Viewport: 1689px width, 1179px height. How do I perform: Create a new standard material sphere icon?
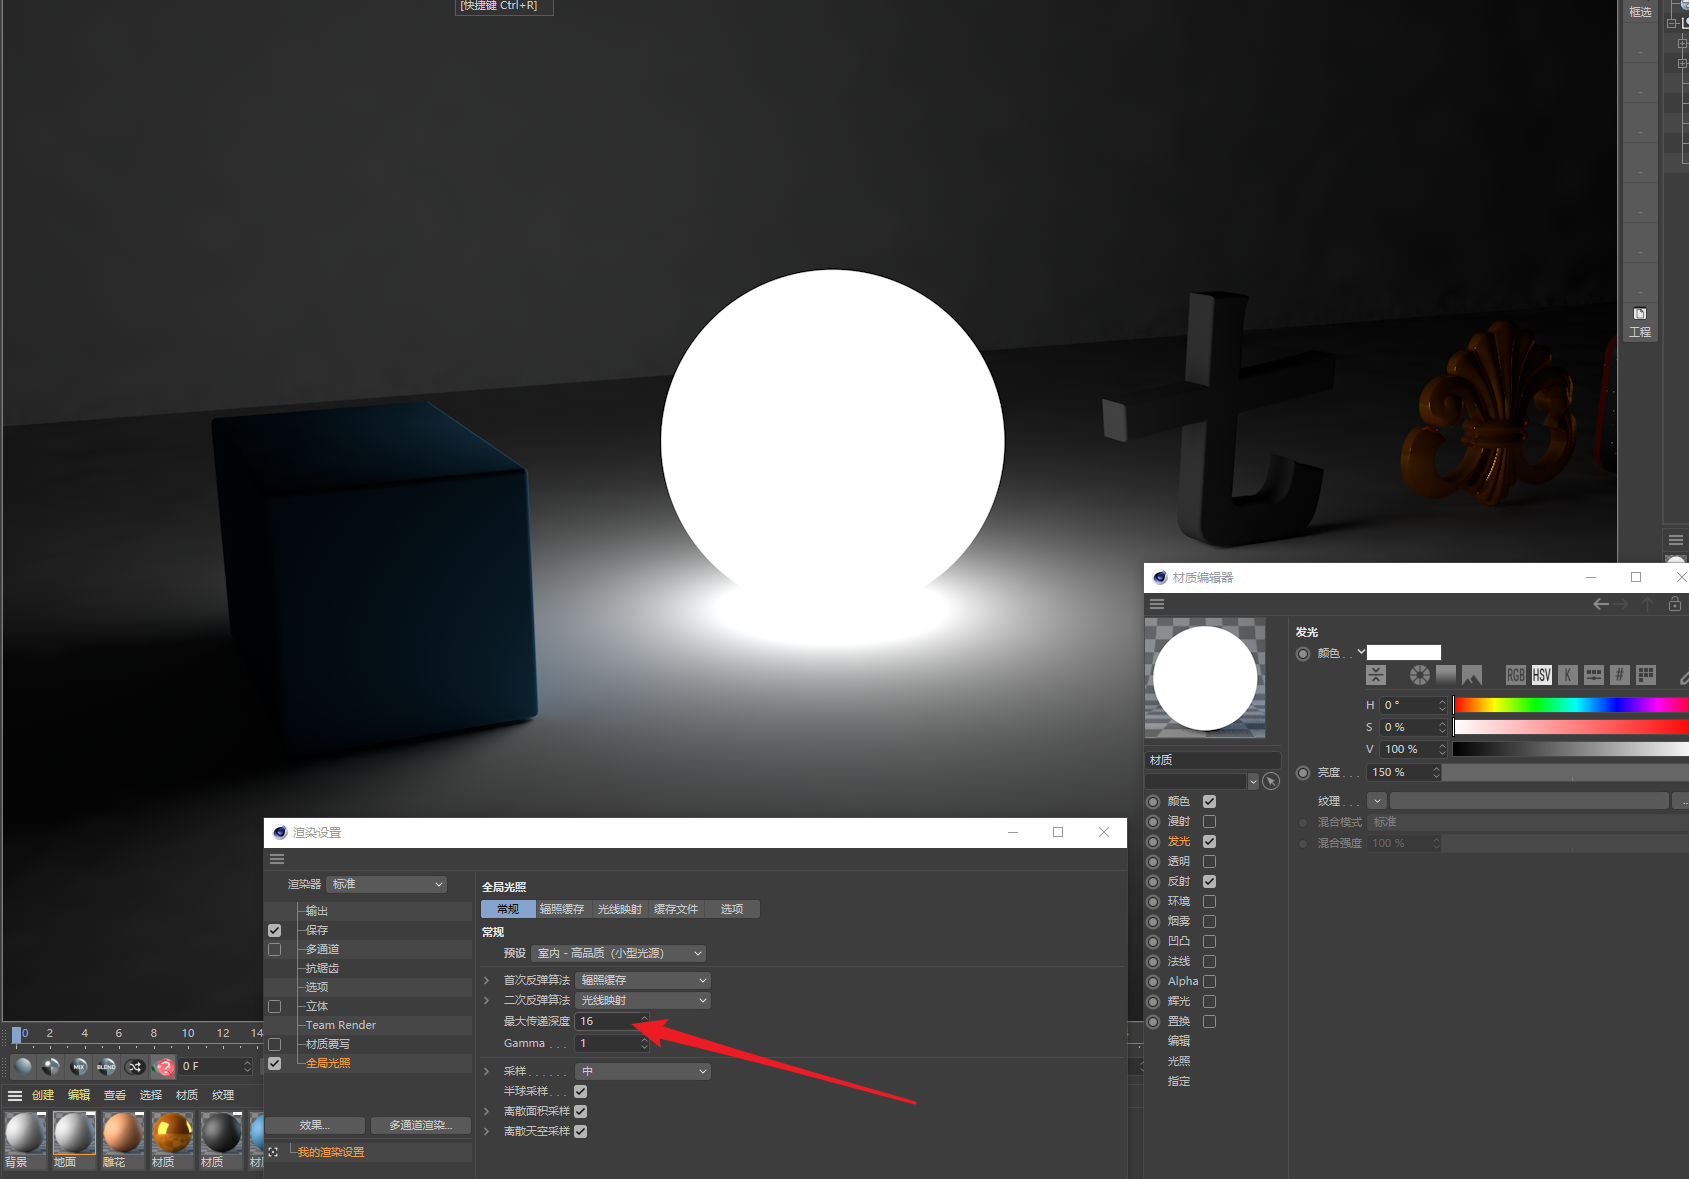click(x=24, y=1066)
